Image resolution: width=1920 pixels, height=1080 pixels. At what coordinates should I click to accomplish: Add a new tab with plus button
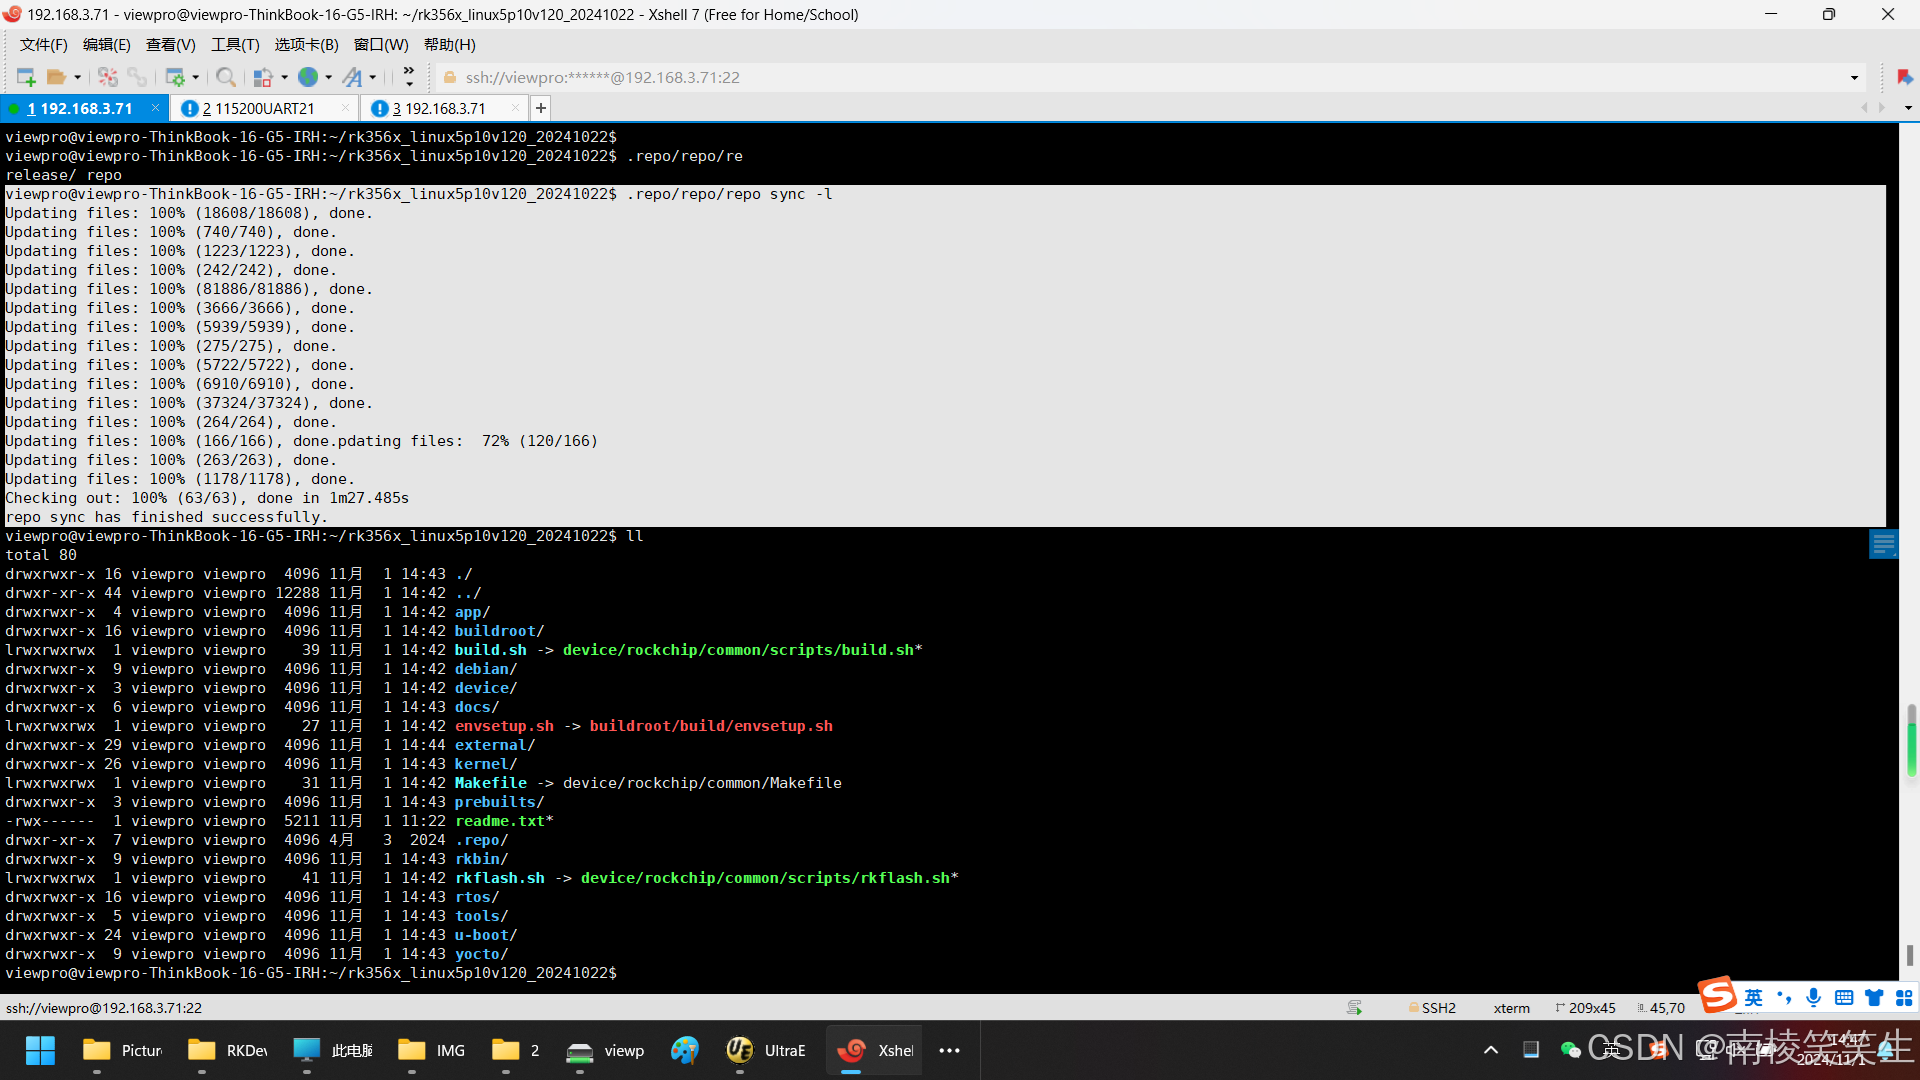pos(540,108)
